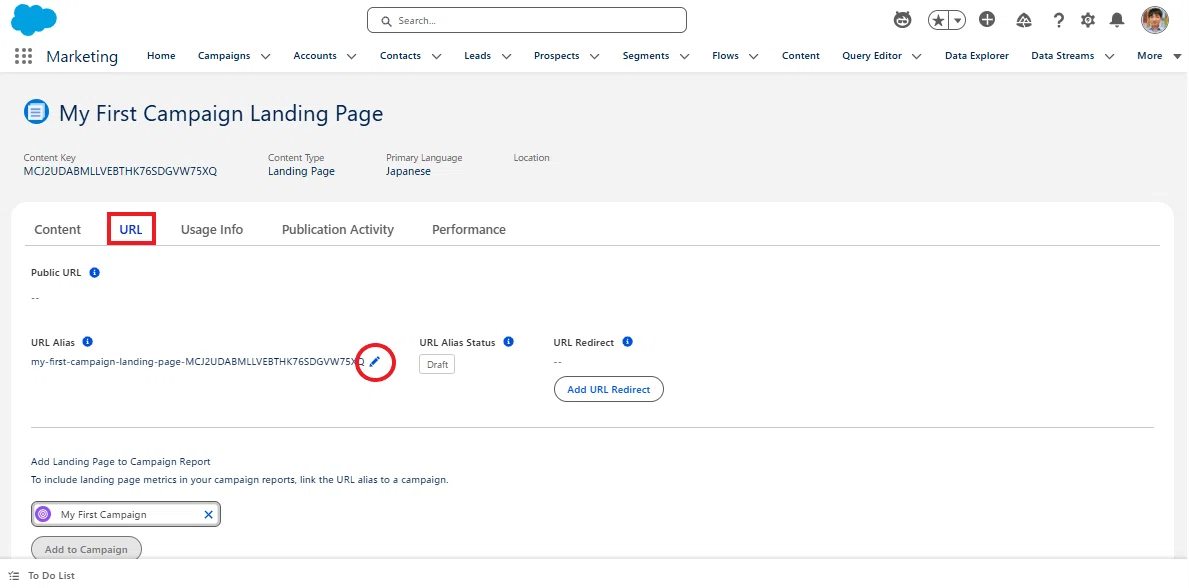Click the Add URL Redirect button
Screen dimensions: 1189x588
tap(609, 389)
